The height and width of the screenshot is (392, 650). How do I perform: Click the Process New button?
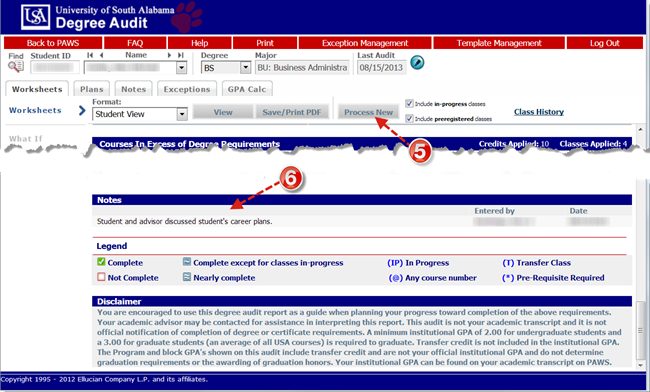coord(368,112)
